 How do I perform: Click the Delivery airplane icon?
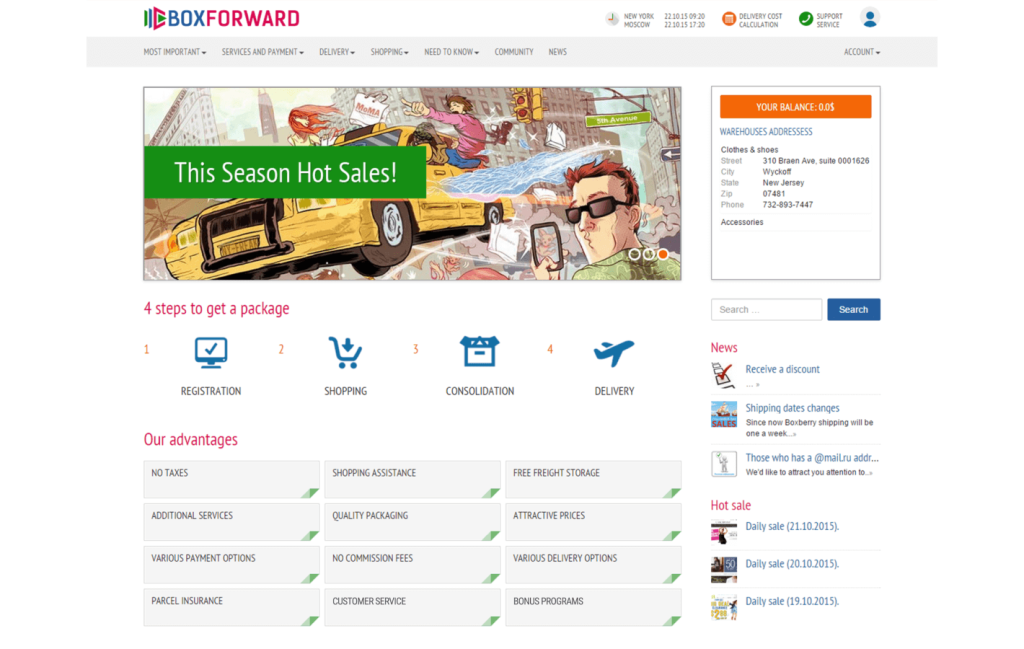coord(614,350)
